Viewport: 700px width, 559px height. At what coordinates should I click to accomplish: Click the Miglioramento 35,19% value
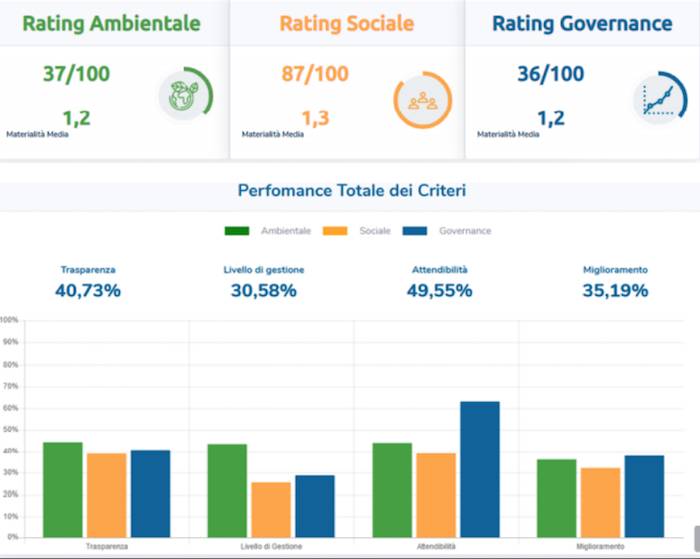tap(615, 291)
